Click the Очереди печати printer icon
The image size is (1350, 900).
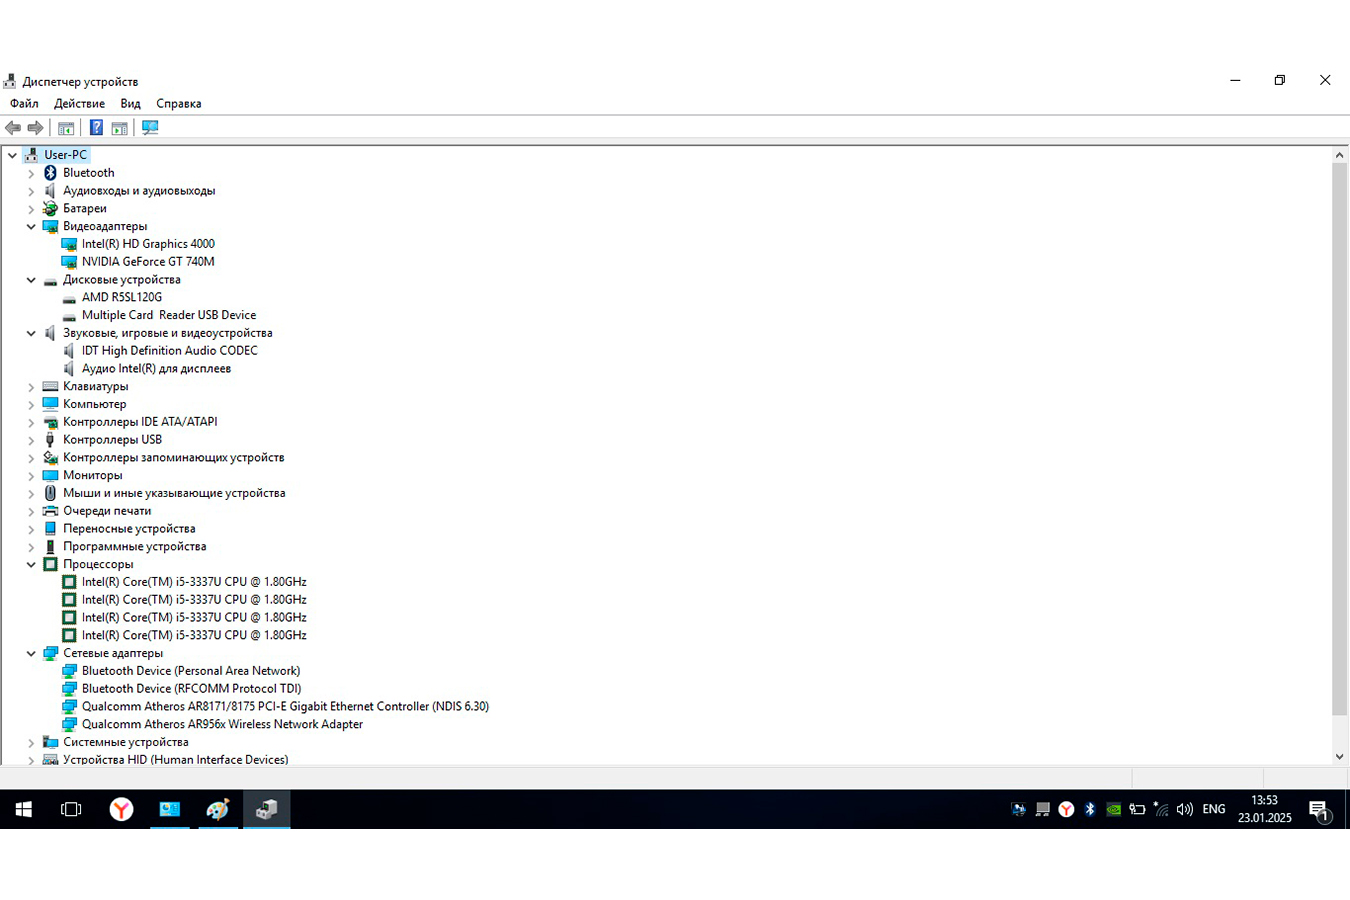coord(50,511)
